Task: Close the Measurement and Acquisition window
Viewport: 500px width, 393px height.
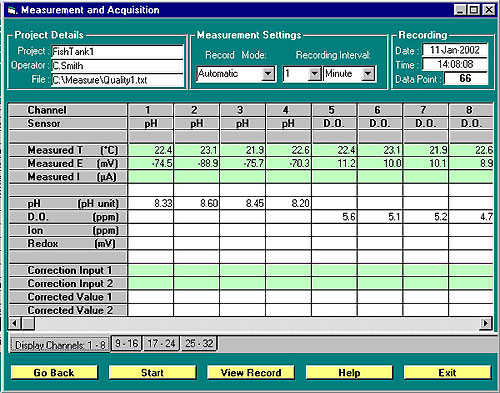Action: point(489,10)
